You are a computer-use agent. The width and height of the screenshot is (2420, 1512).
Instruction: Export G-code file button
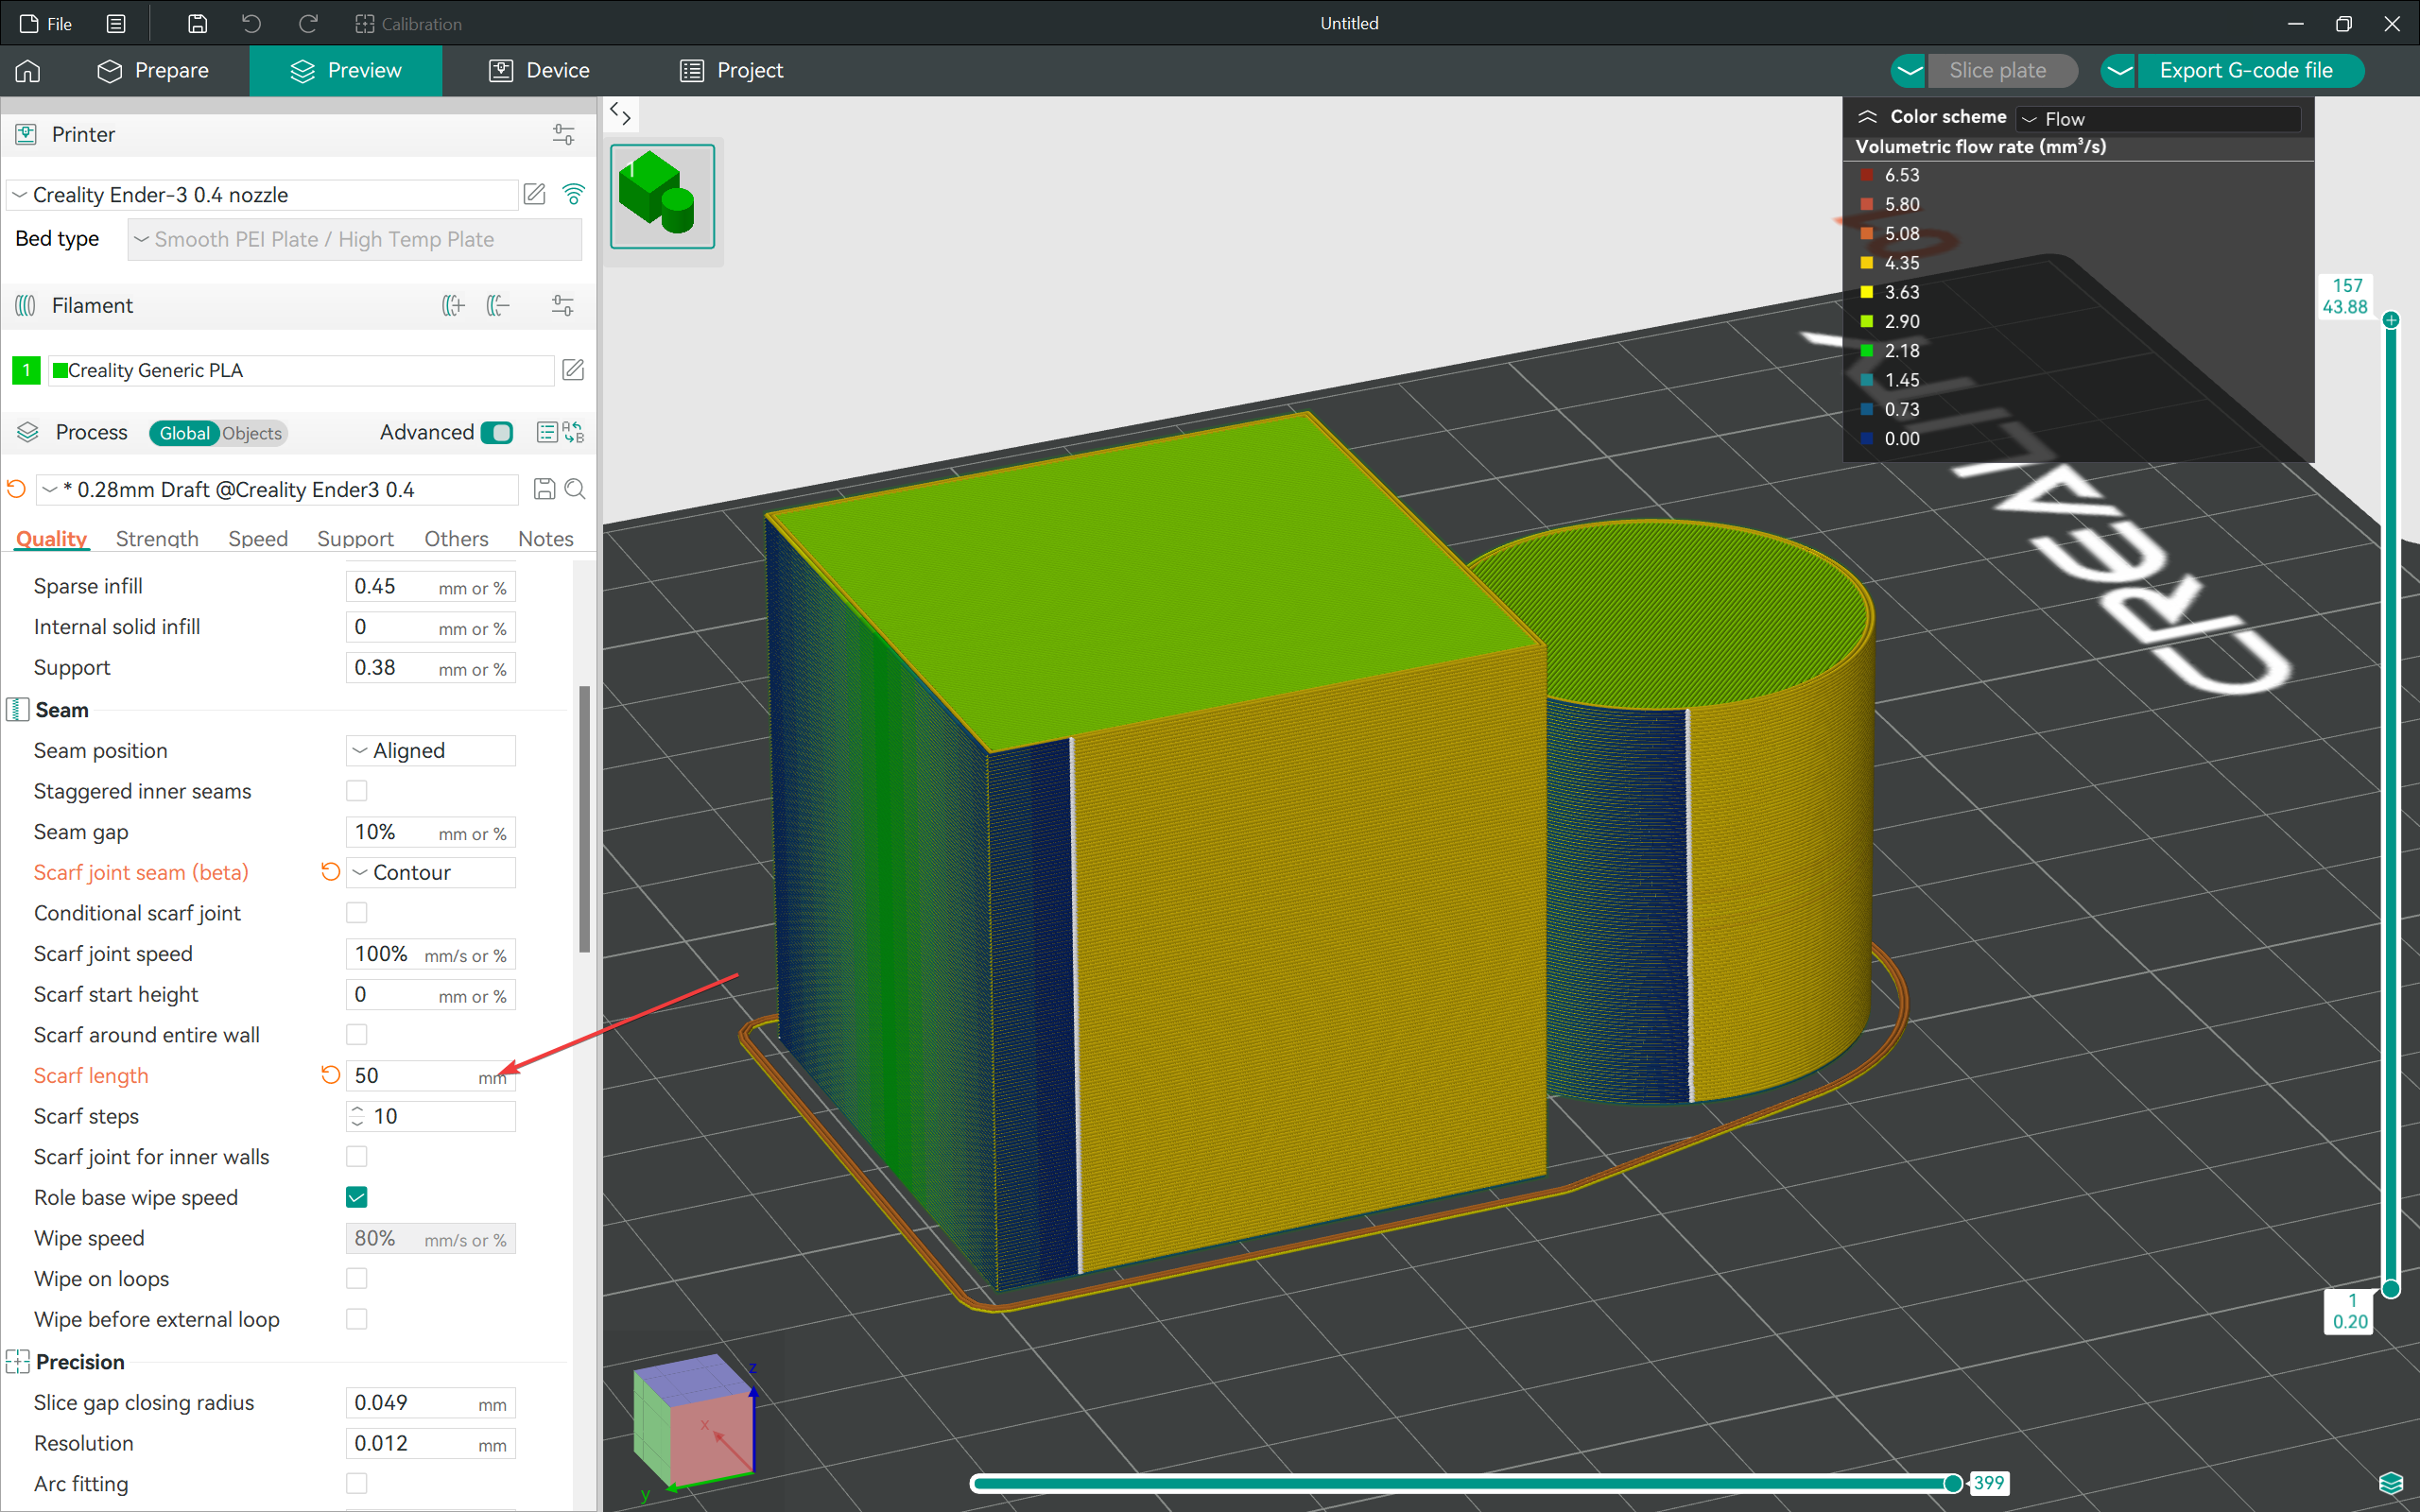[2244, 70]
